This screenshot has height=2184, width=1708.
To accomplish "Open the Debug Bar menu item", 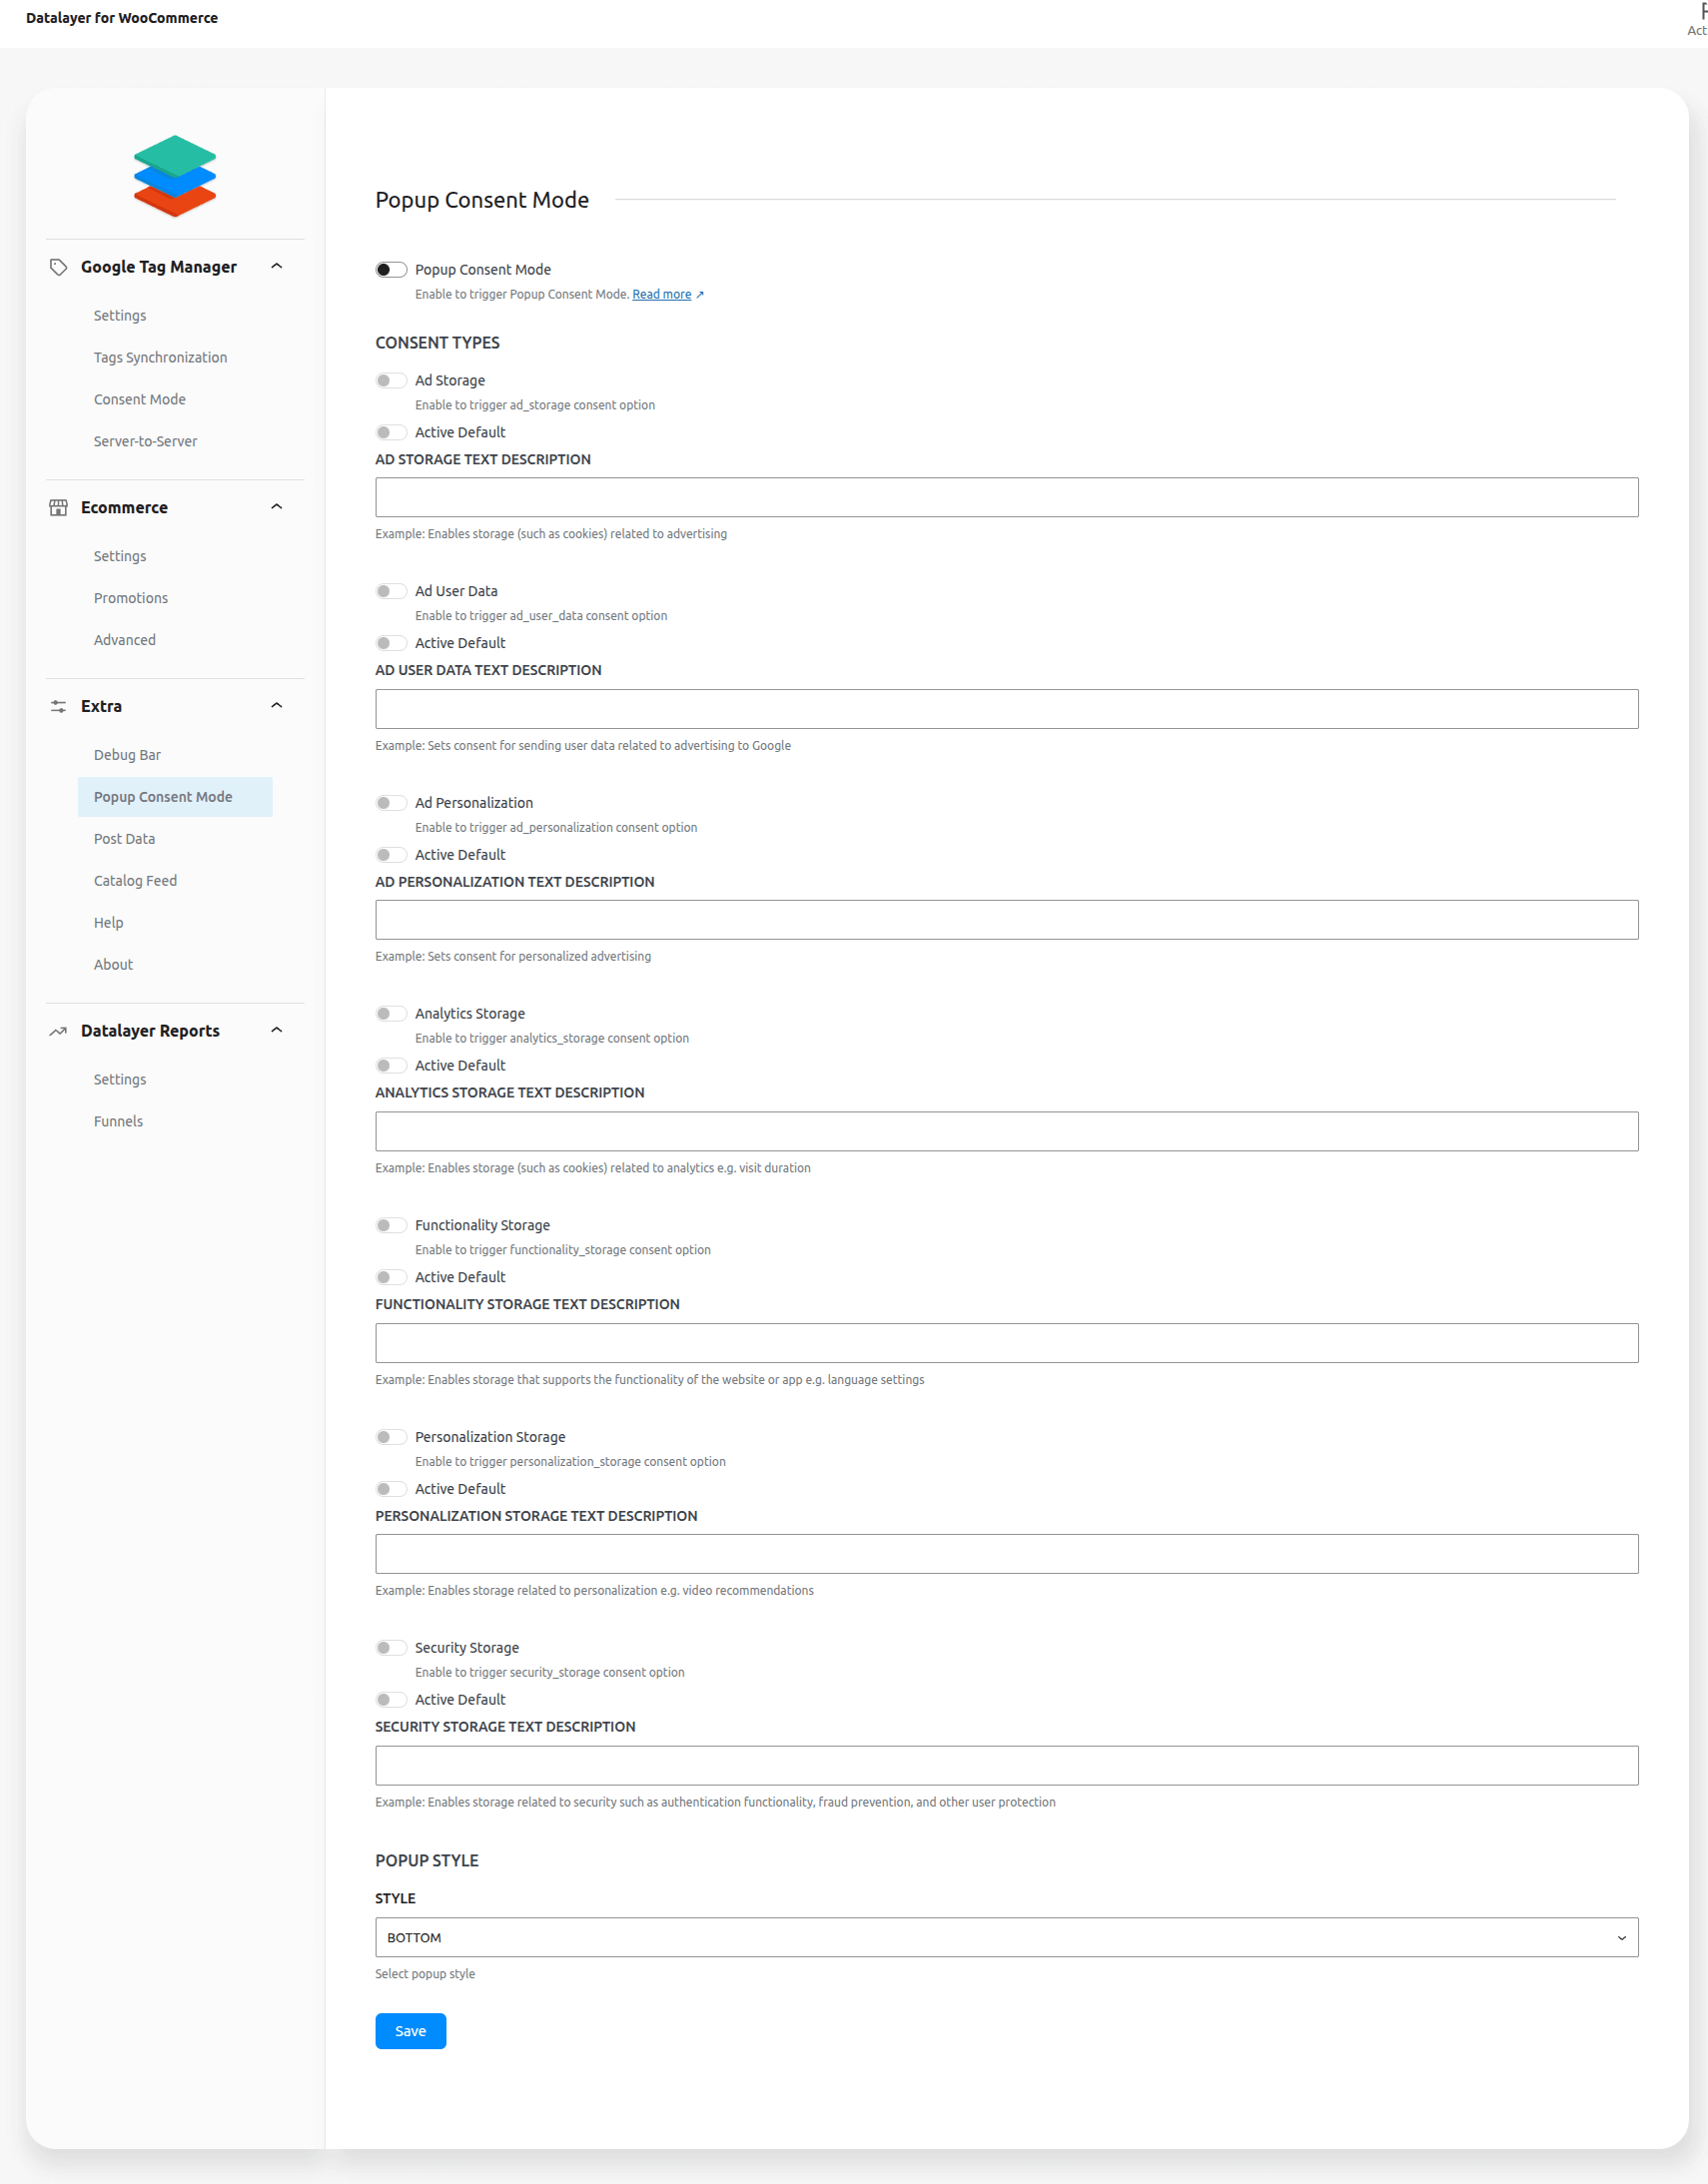I will (127, 755).
